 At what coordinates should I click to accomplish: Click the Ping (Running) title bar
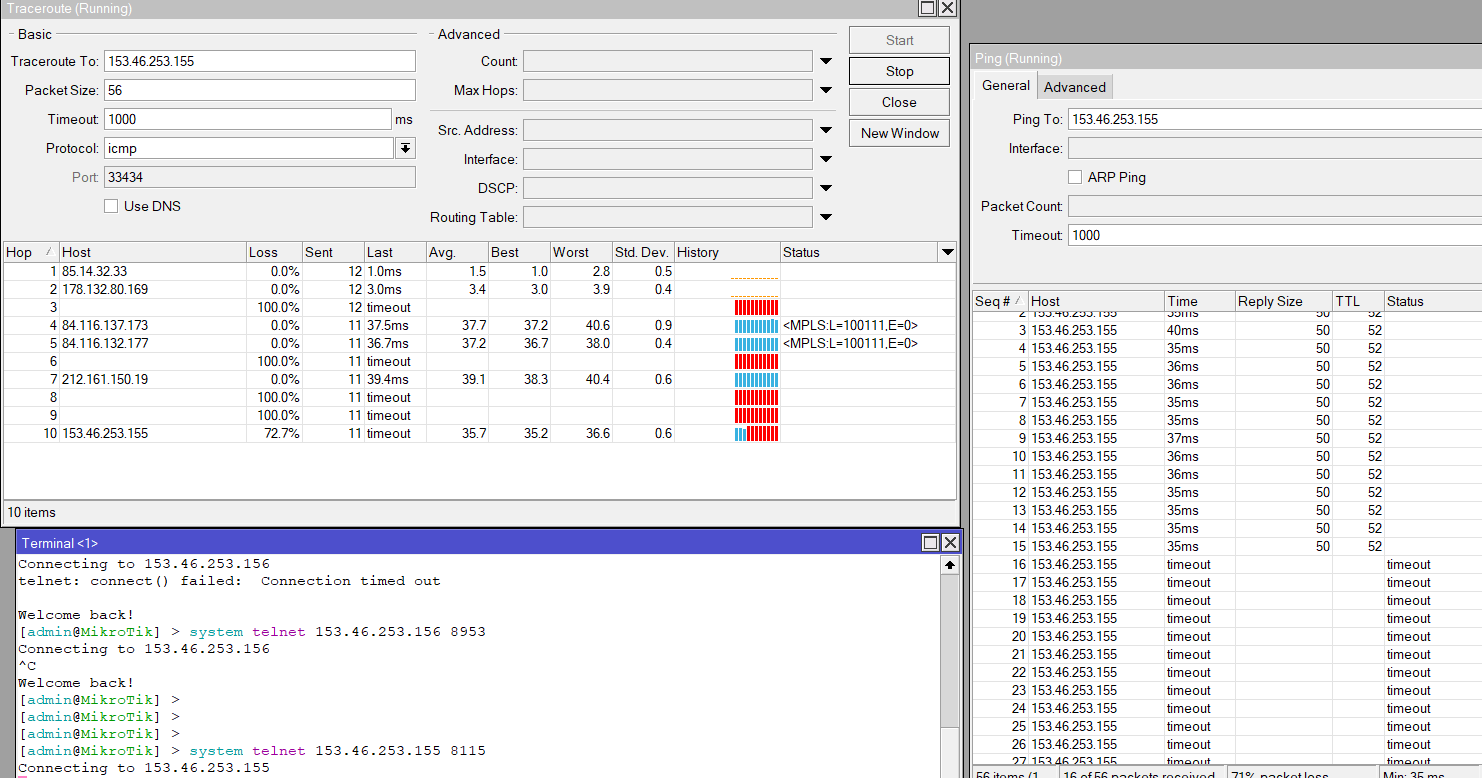point(1227,58)
